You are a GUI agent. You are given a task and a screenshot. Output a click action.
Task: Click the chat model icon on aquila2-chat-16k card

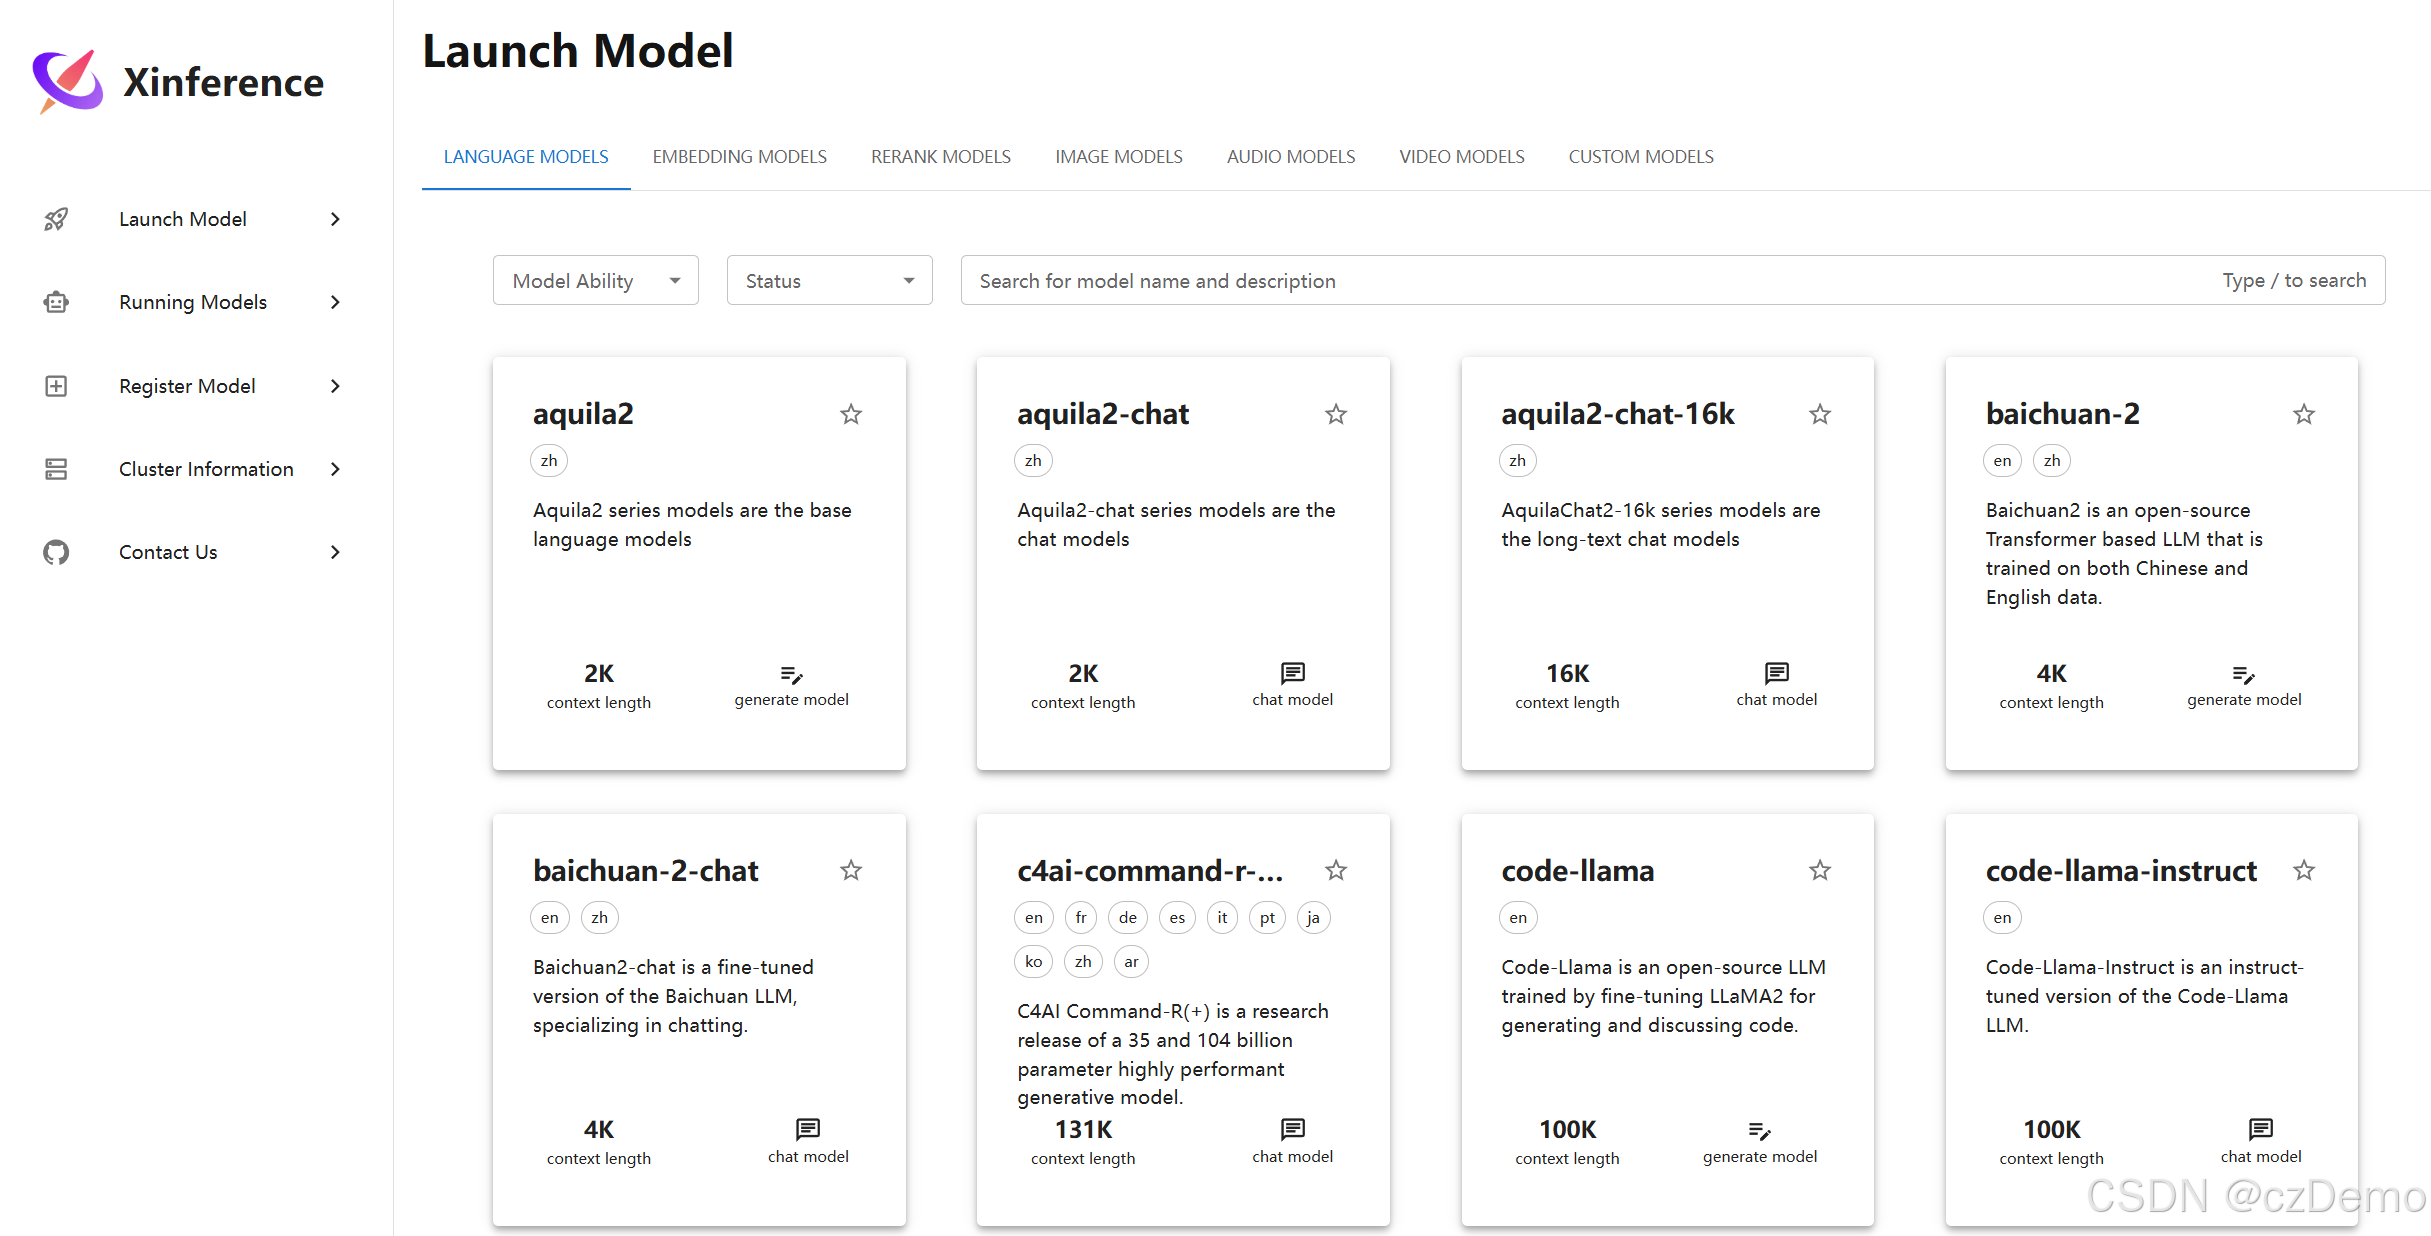[1776, 673]
